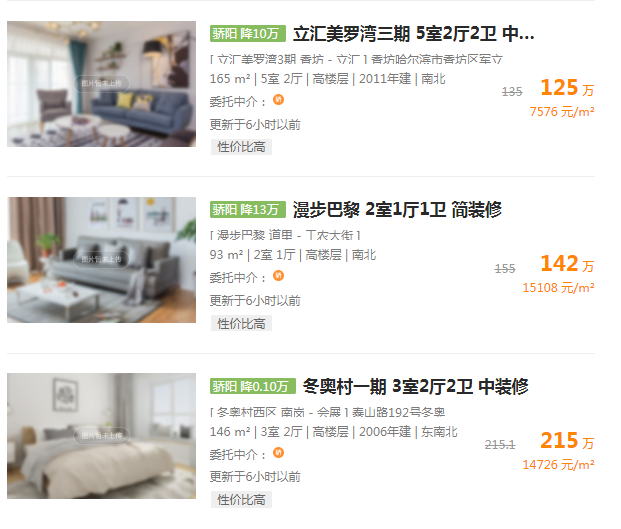Image resolution: width=621 pixels, height=529 pixels.
Task: Click the 性价比高 tag under 立汇美罗湾三期
Action: 241,147
